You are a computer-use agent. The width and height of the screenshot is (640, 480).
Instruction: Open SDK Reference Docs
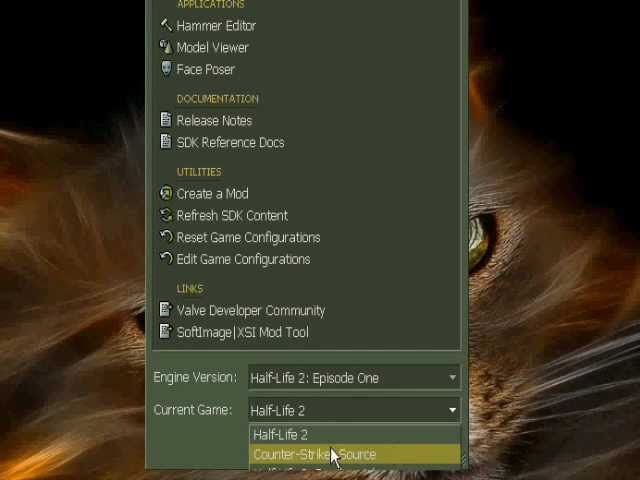click(230, 142)
